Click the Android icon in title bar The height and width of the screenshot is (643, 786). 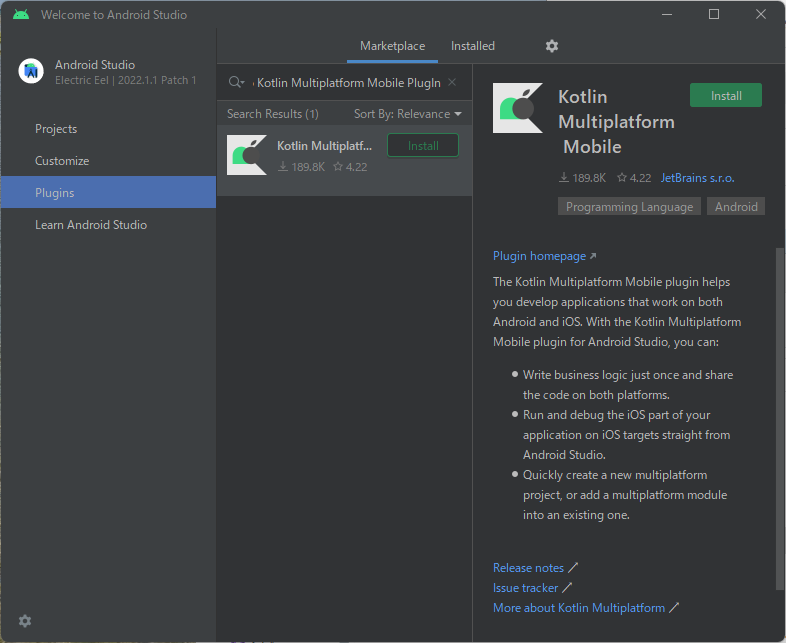pos(21,15)
